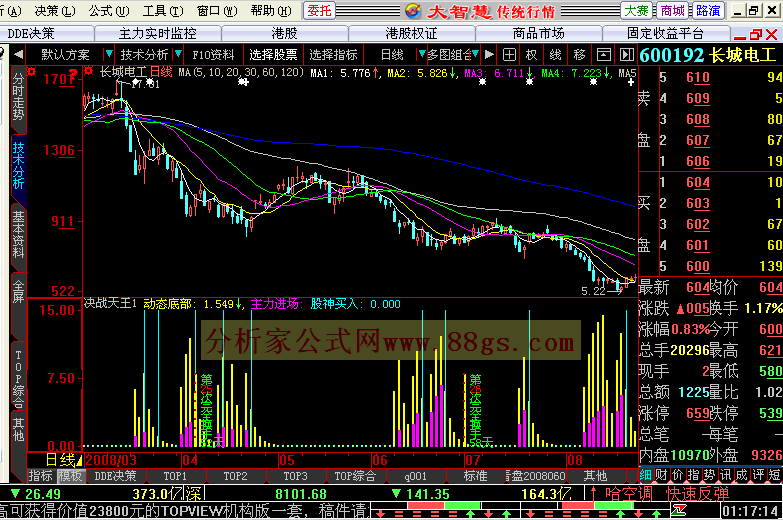
Task: Open the 港股权证 tab
Action: 411,33
